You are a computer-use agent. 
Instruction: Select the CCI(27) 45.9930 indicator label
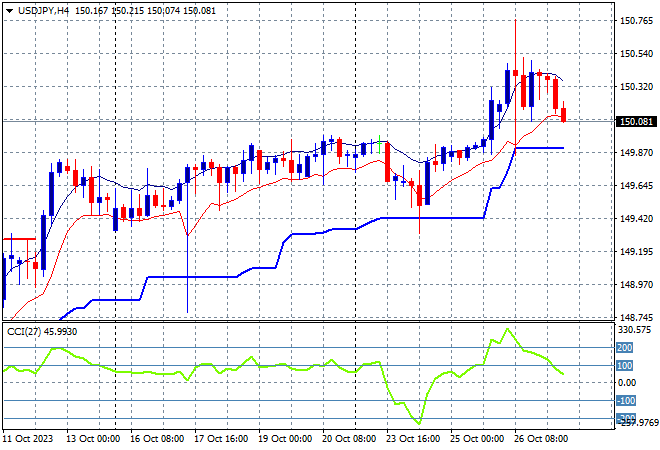click(42, 332)
